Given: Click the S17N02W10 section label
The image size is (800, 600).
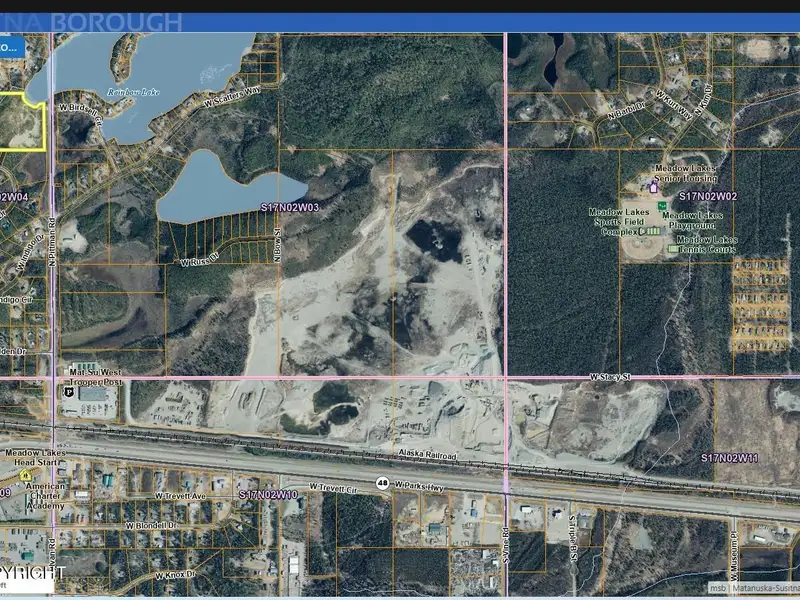Looking at the screenshot, I should pyautogui.click(x=268, y=494).
